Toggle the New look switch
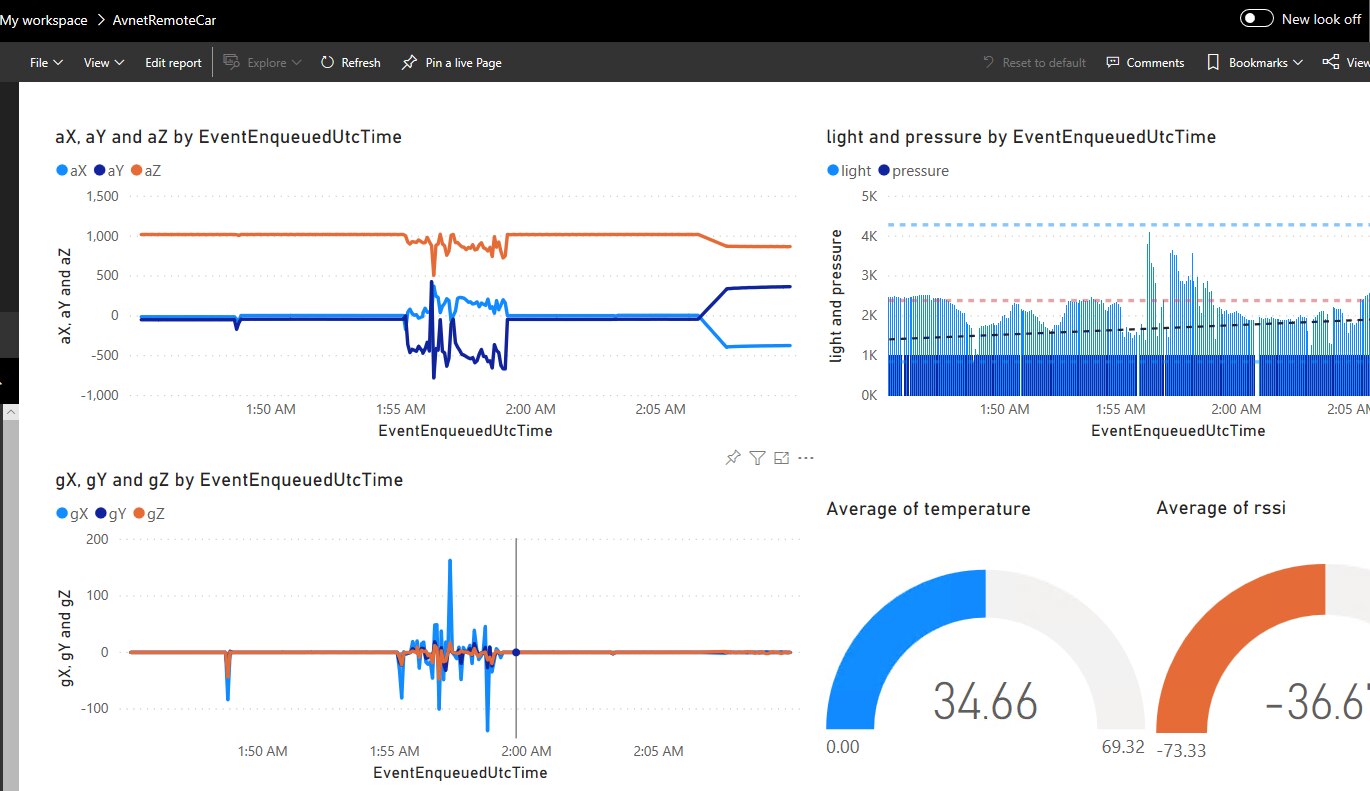 pyautogui.click(x=1256, y=19)
